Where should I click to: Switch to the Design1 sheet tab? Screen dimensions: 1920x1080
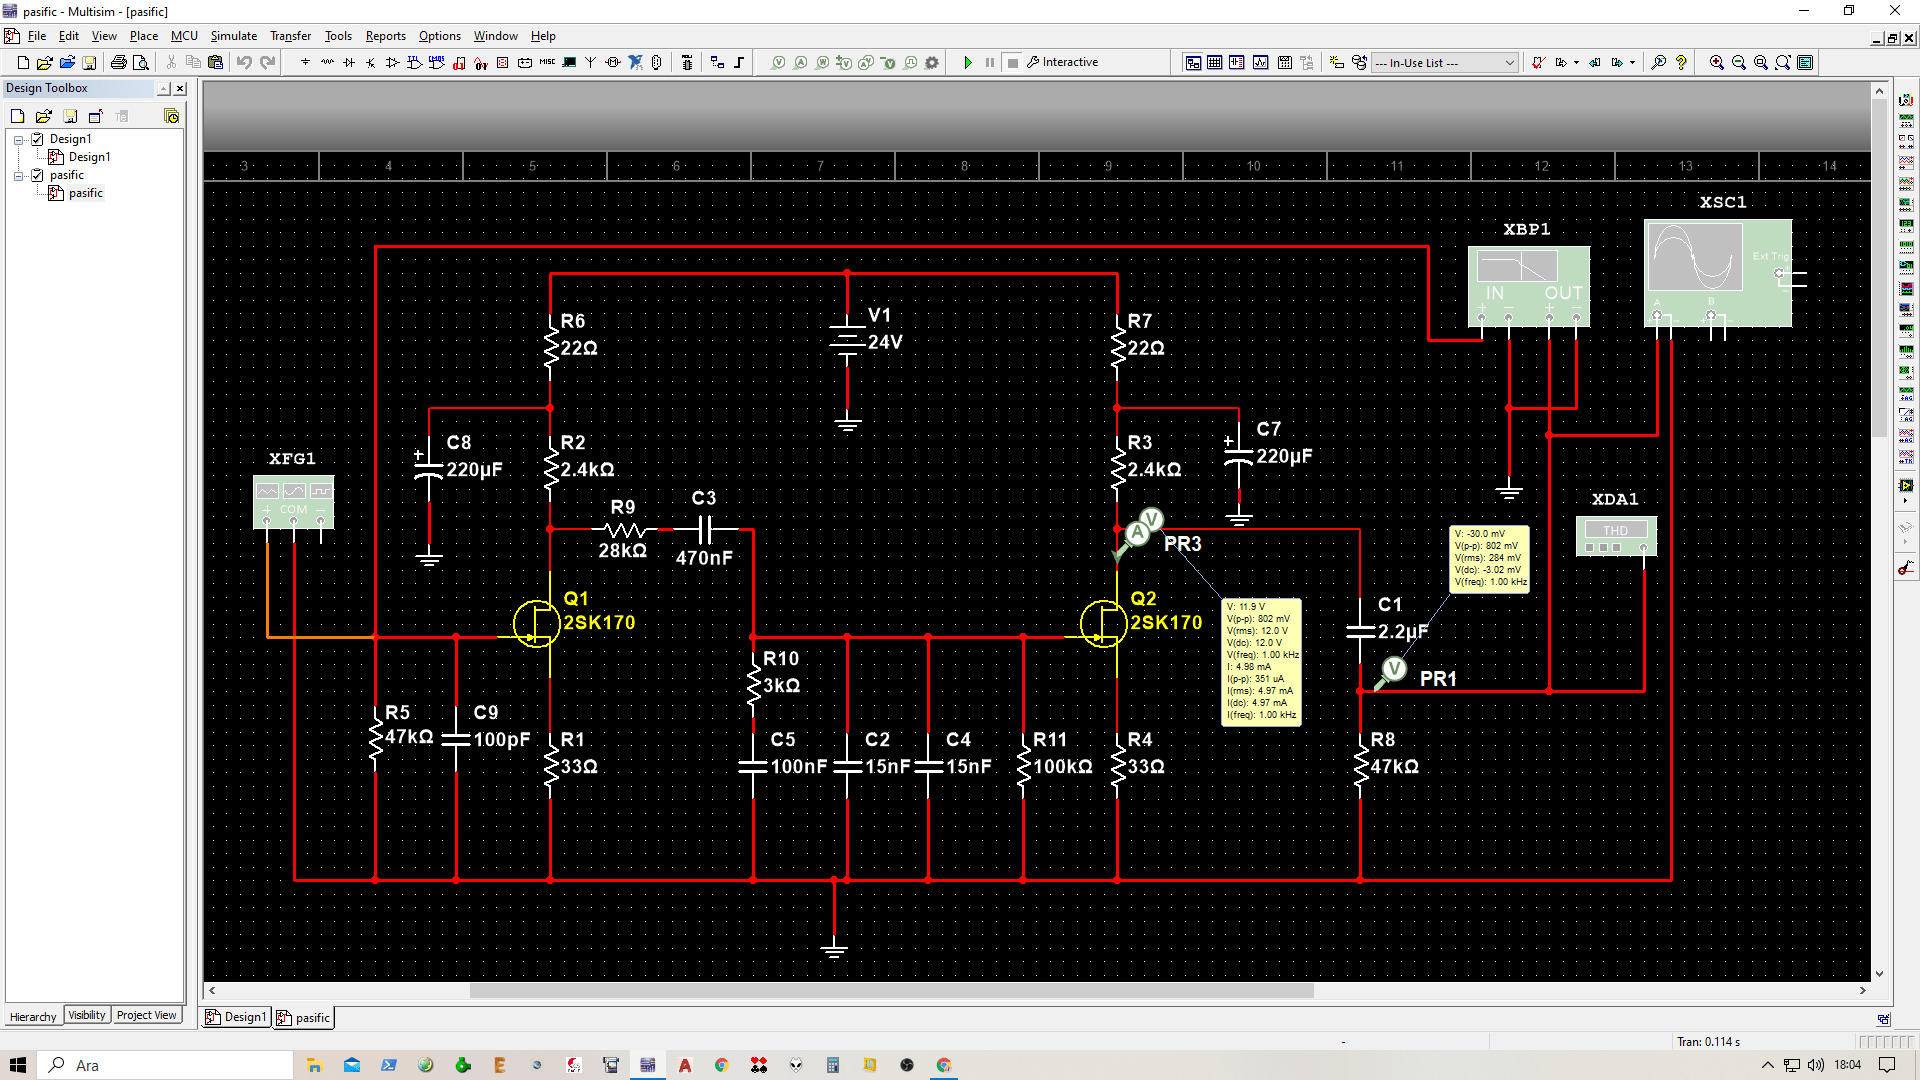[237, 1017]
